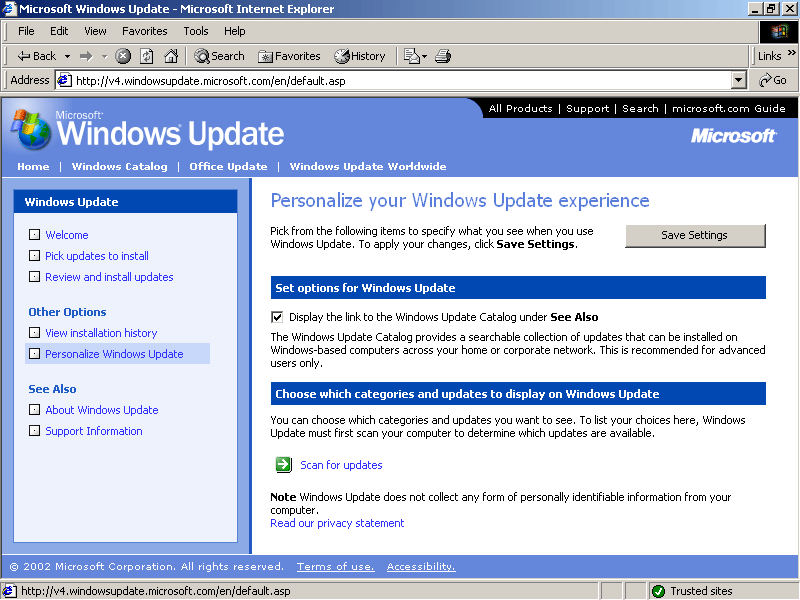The image size is (800, 600).
Task: Open the Forward button dropdown arrow
Action: coord(102,56)
